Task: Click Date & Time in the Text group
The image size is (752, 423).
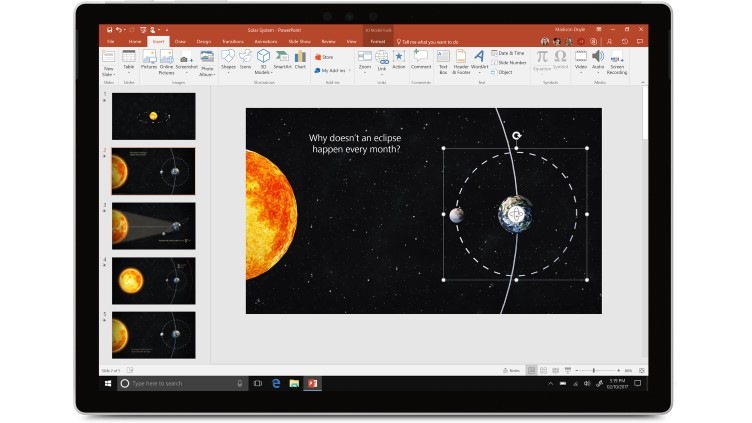Action: [508, 52]
